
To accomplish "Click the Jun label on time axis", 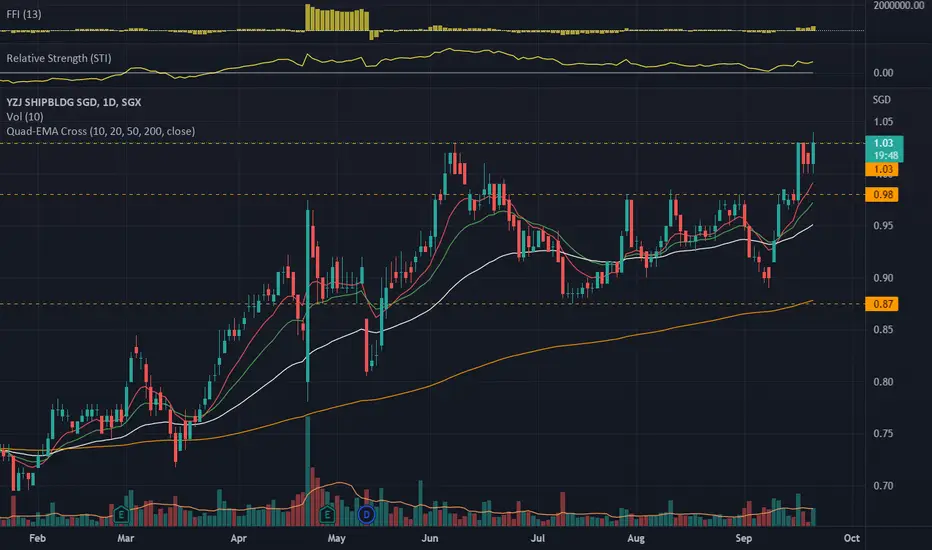I will (x=430, y=538).
